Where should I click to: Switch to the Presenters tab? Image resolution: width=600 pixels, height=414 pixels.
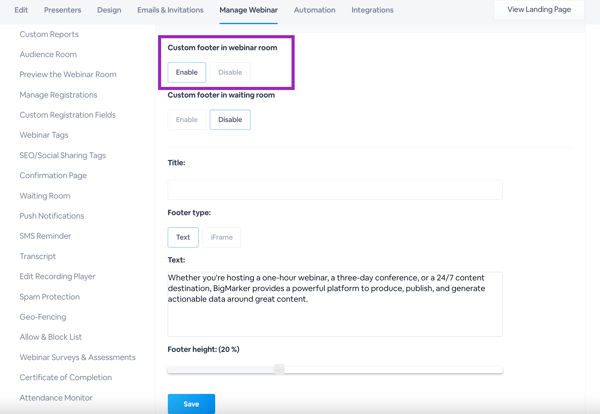[62, 10]
